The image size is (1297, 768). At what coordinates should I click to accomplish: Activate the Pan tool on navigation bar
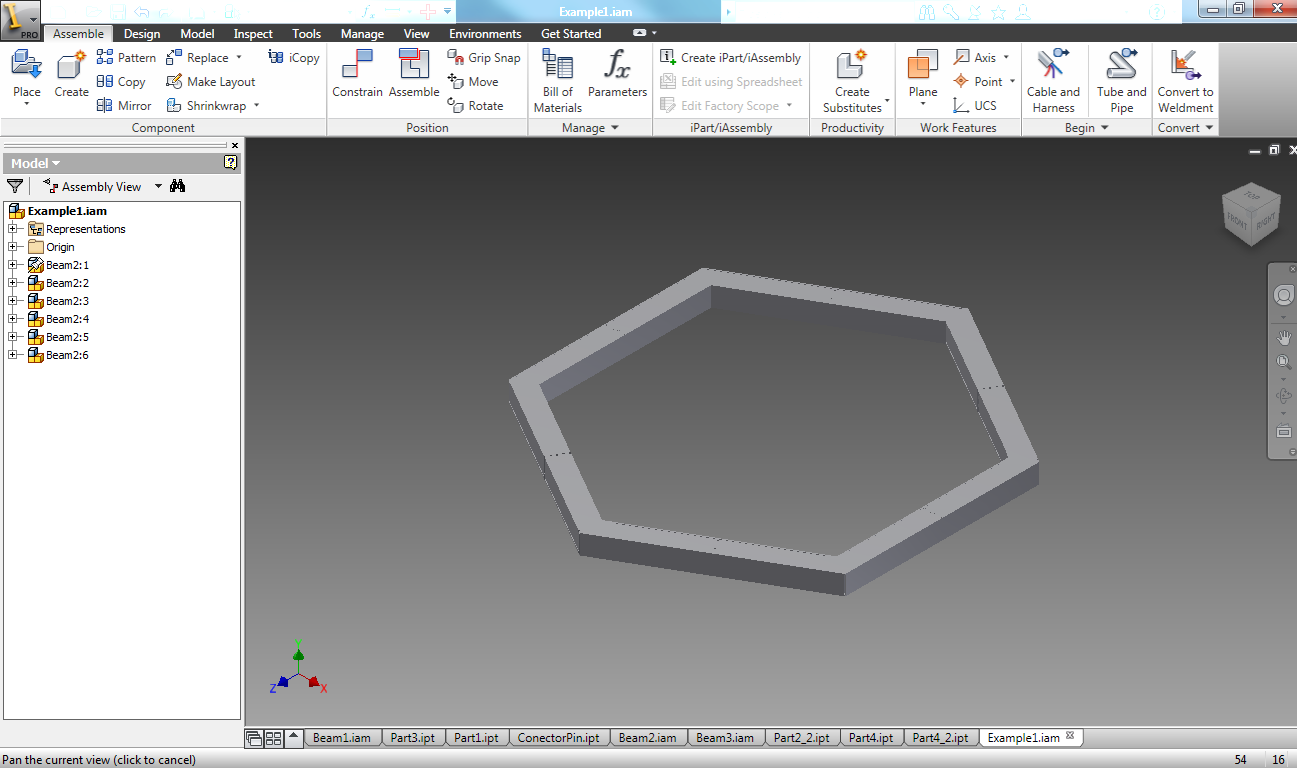tap(1284, 337)
